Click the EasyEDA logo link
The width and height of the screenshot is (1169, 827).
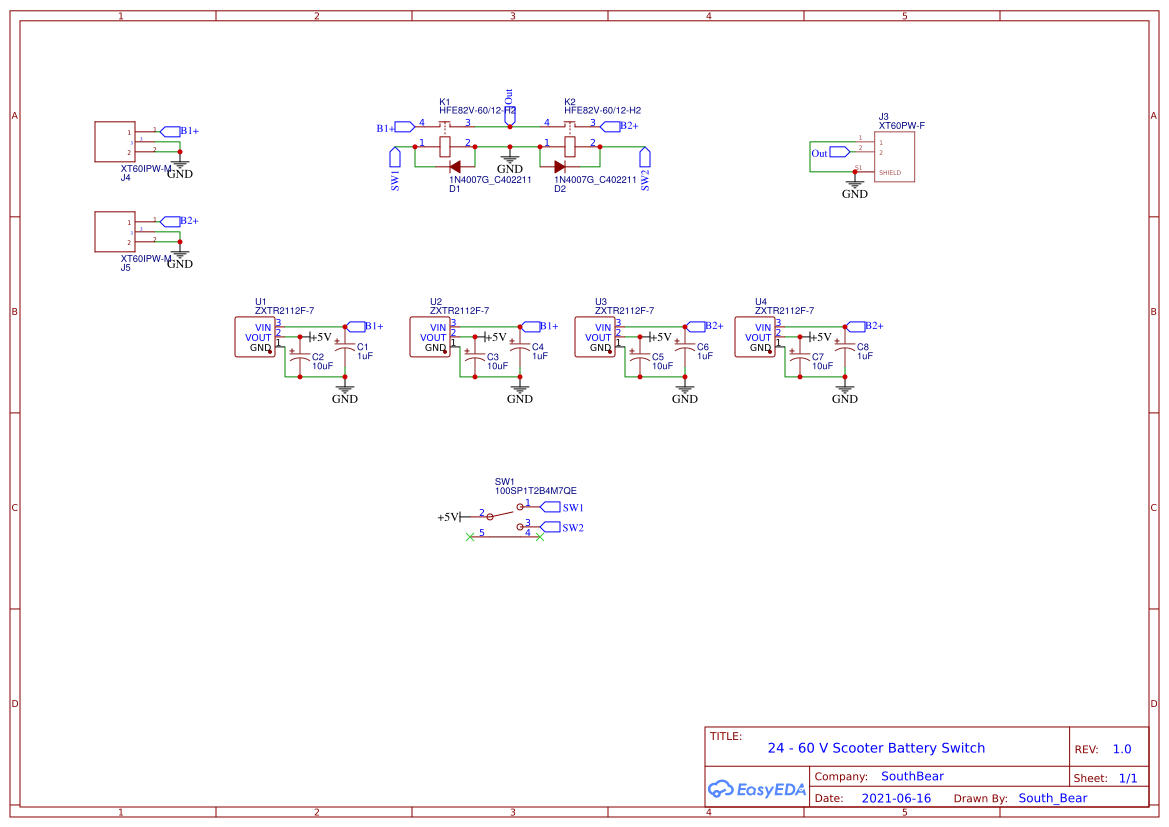(757, 789)
